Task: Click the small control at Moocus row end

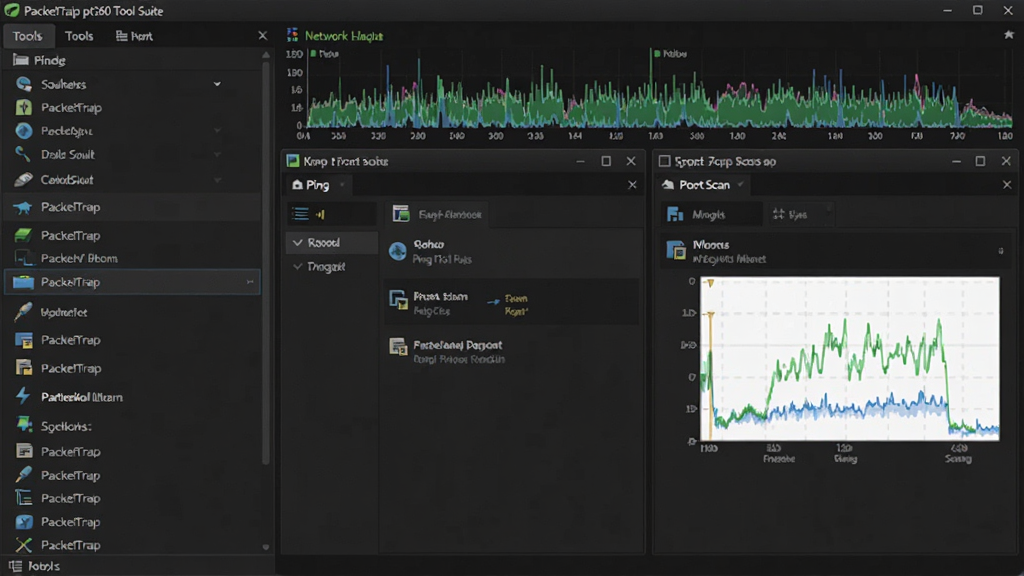Action: (1000, 251)
